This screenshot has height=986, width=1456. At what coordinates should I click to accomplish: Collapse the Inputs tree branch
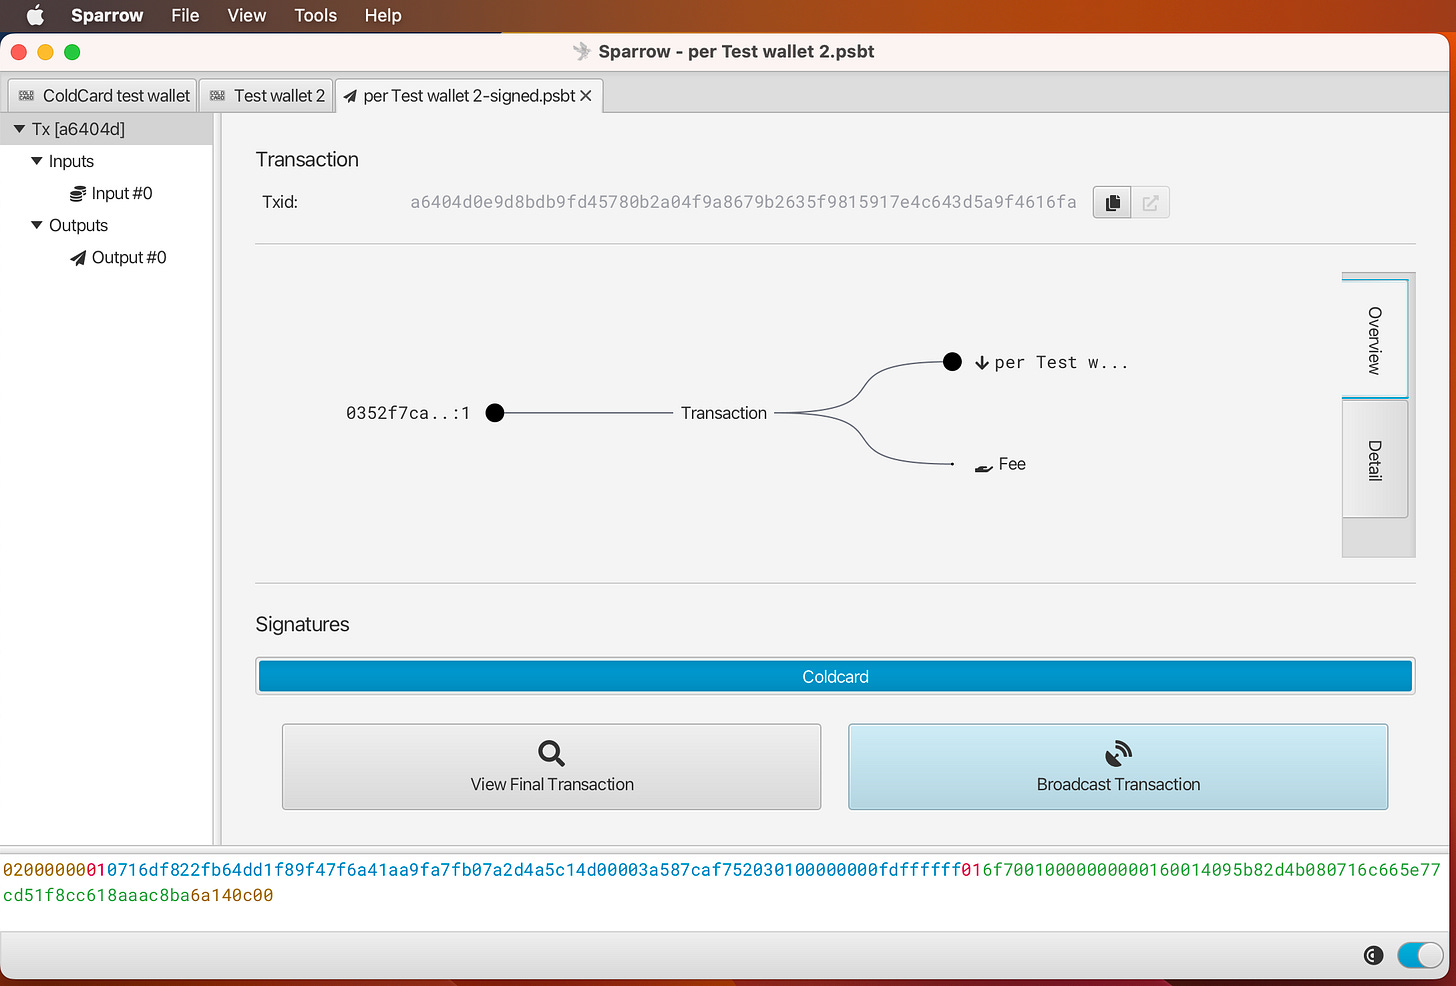(37, 161)
